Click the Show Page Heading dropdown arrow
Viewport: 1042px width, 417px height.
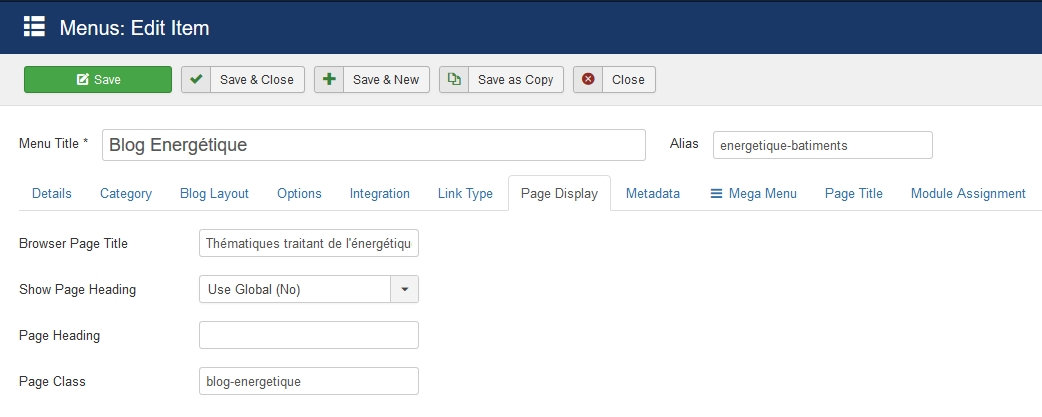[404, 290]
